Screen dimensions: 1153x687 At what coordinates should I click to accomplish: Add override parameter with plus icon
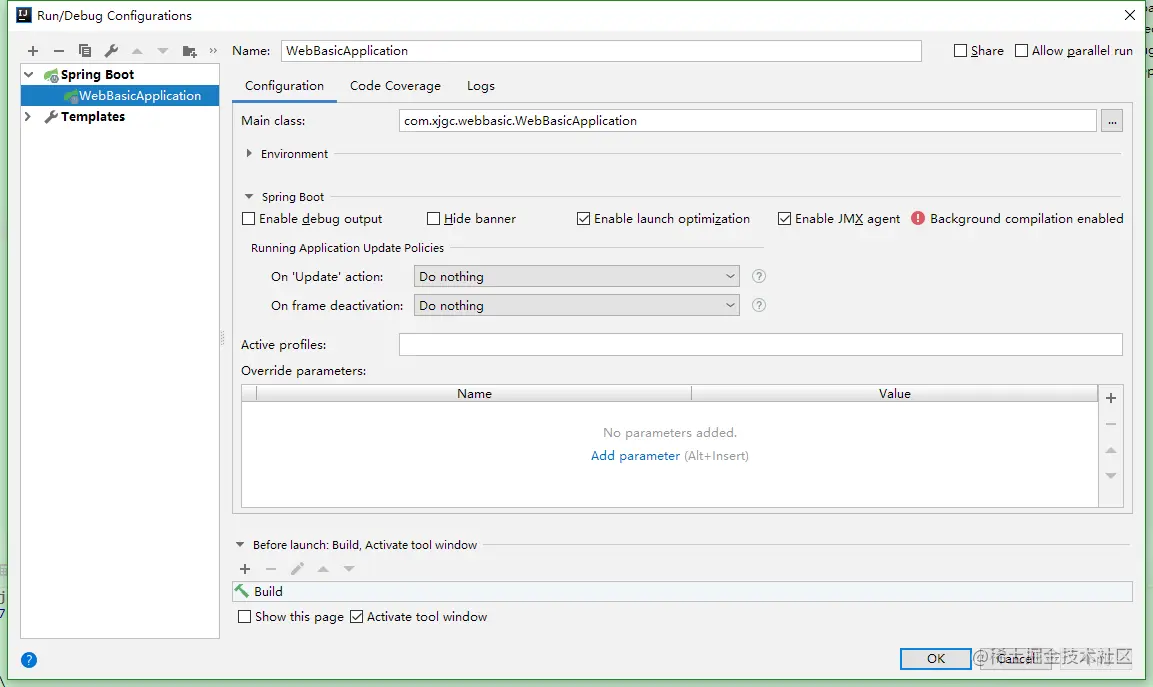pos(1111,398)
